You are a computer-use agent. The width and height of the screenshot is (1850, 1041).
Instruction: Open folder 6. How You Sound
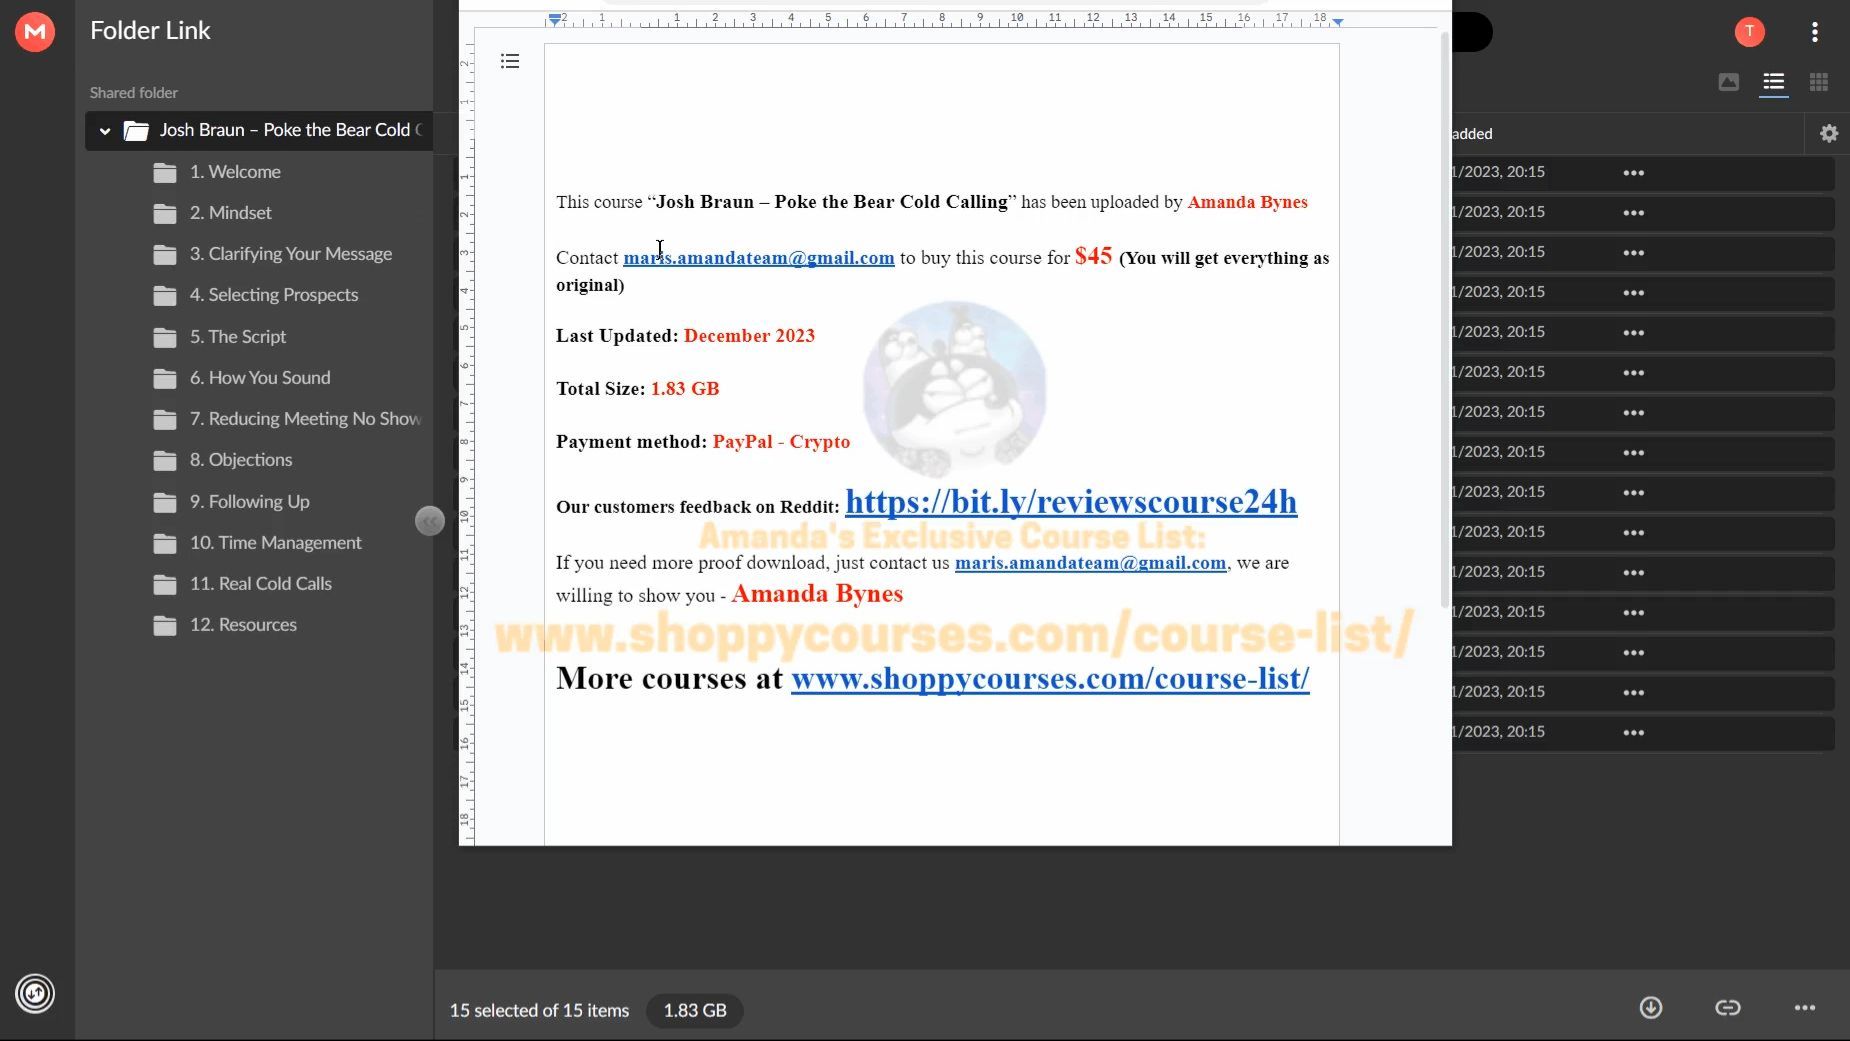click(259, 378)
